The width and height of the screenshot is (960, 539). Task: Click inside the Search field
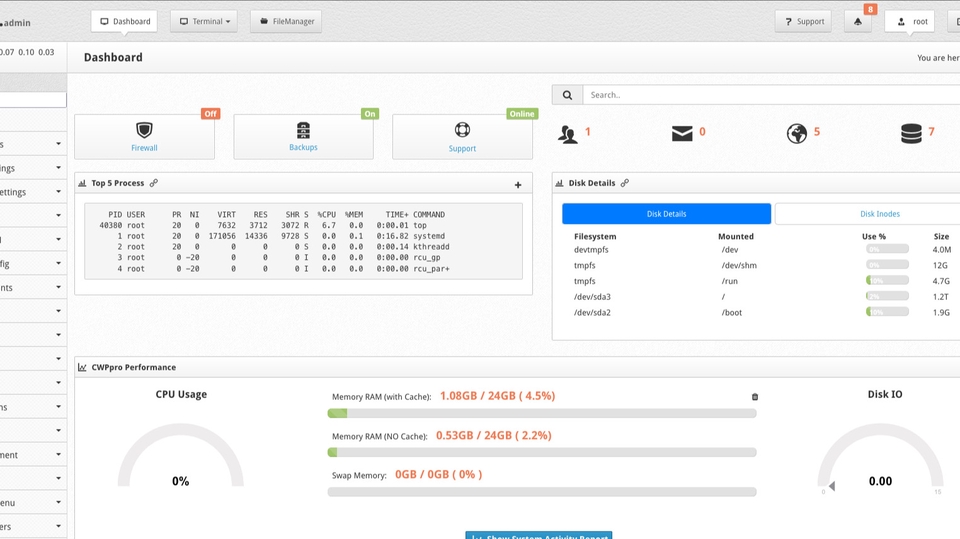tap(771, 95)
